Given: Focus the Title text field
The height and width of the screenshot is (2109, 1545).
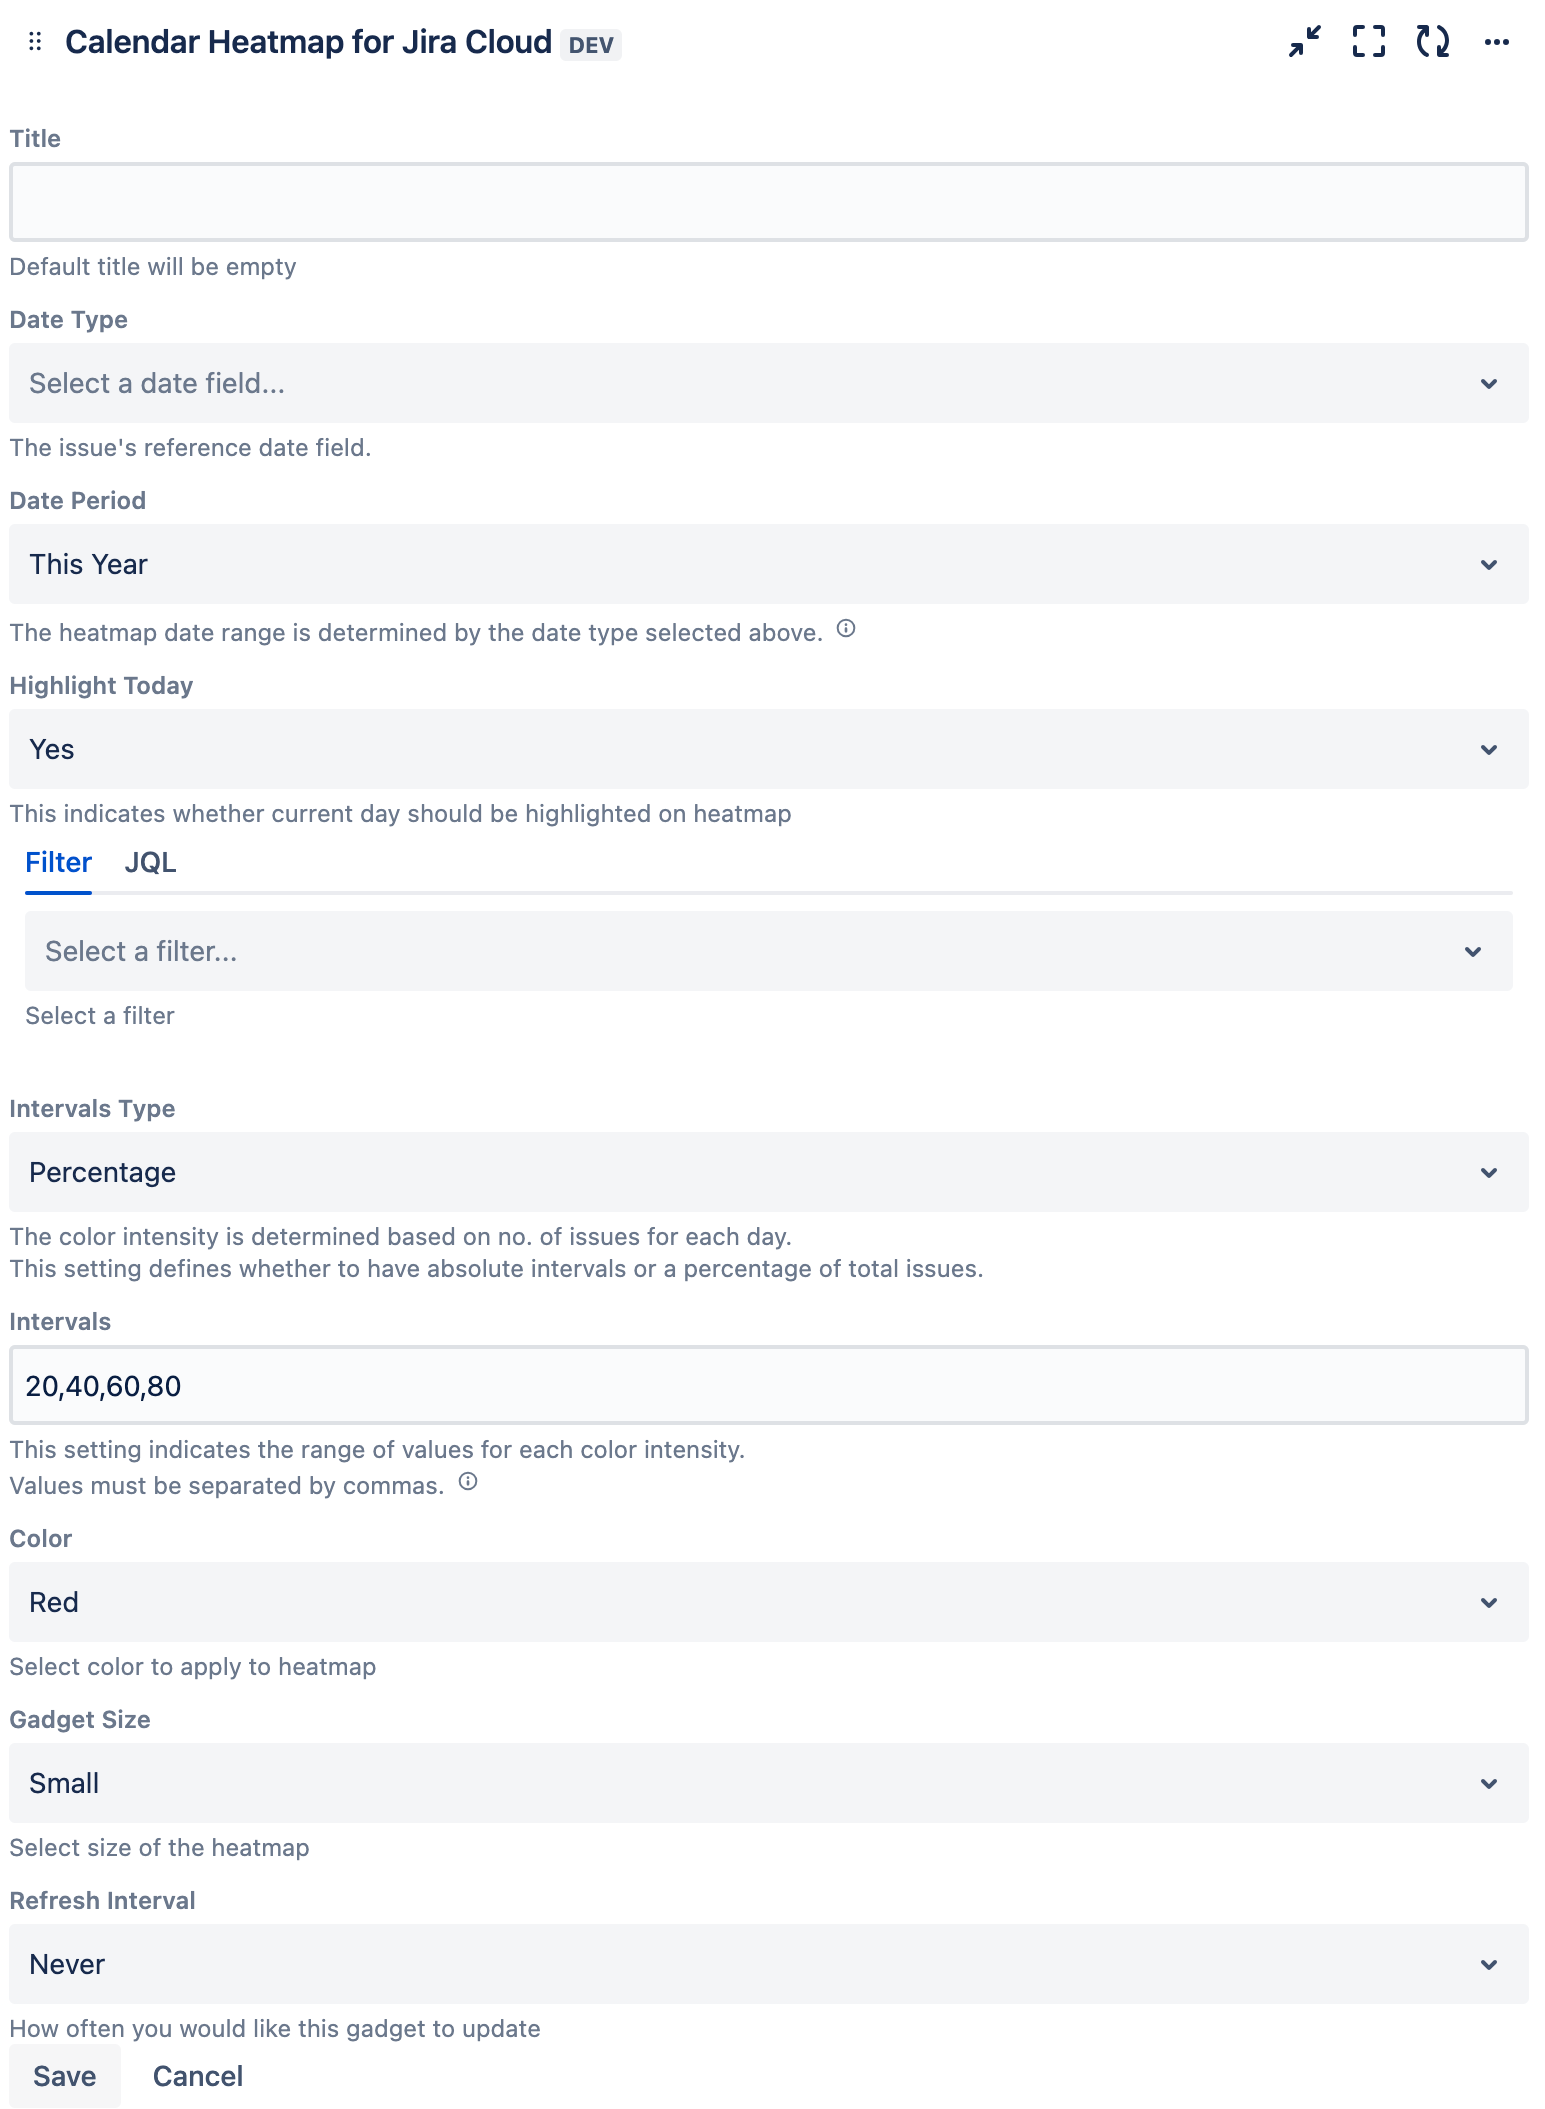Looking at the screenshot, I should [x=768, y=202].
